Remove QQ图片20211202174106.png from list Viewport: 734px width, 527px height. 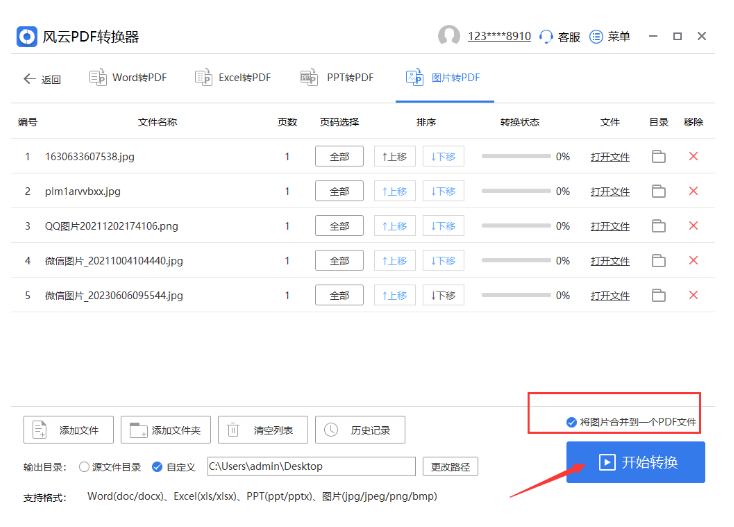point(693,226)
